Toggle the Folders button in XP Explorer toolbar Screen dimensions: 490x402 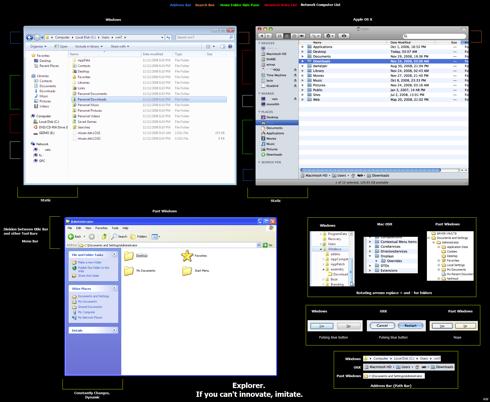point(139,236)
